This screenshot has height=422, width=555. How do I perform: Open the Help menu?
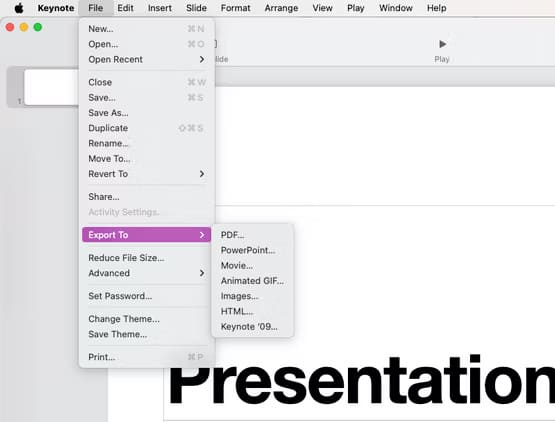coord(436,8)
